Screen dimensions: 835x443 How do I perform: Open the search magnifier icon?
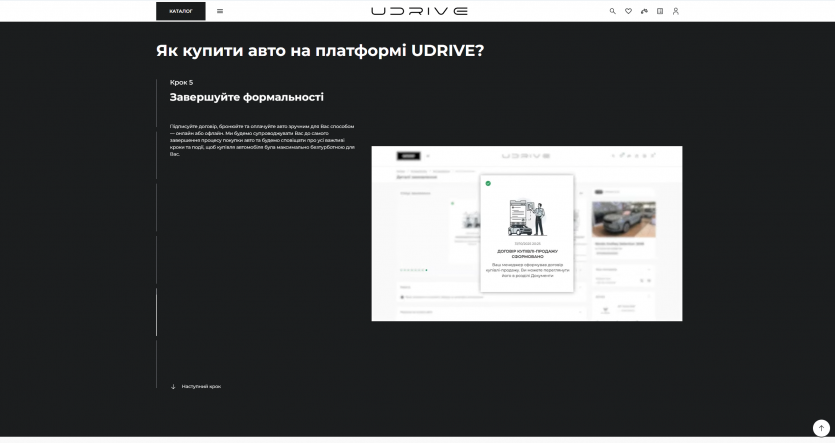coord(613,11)
